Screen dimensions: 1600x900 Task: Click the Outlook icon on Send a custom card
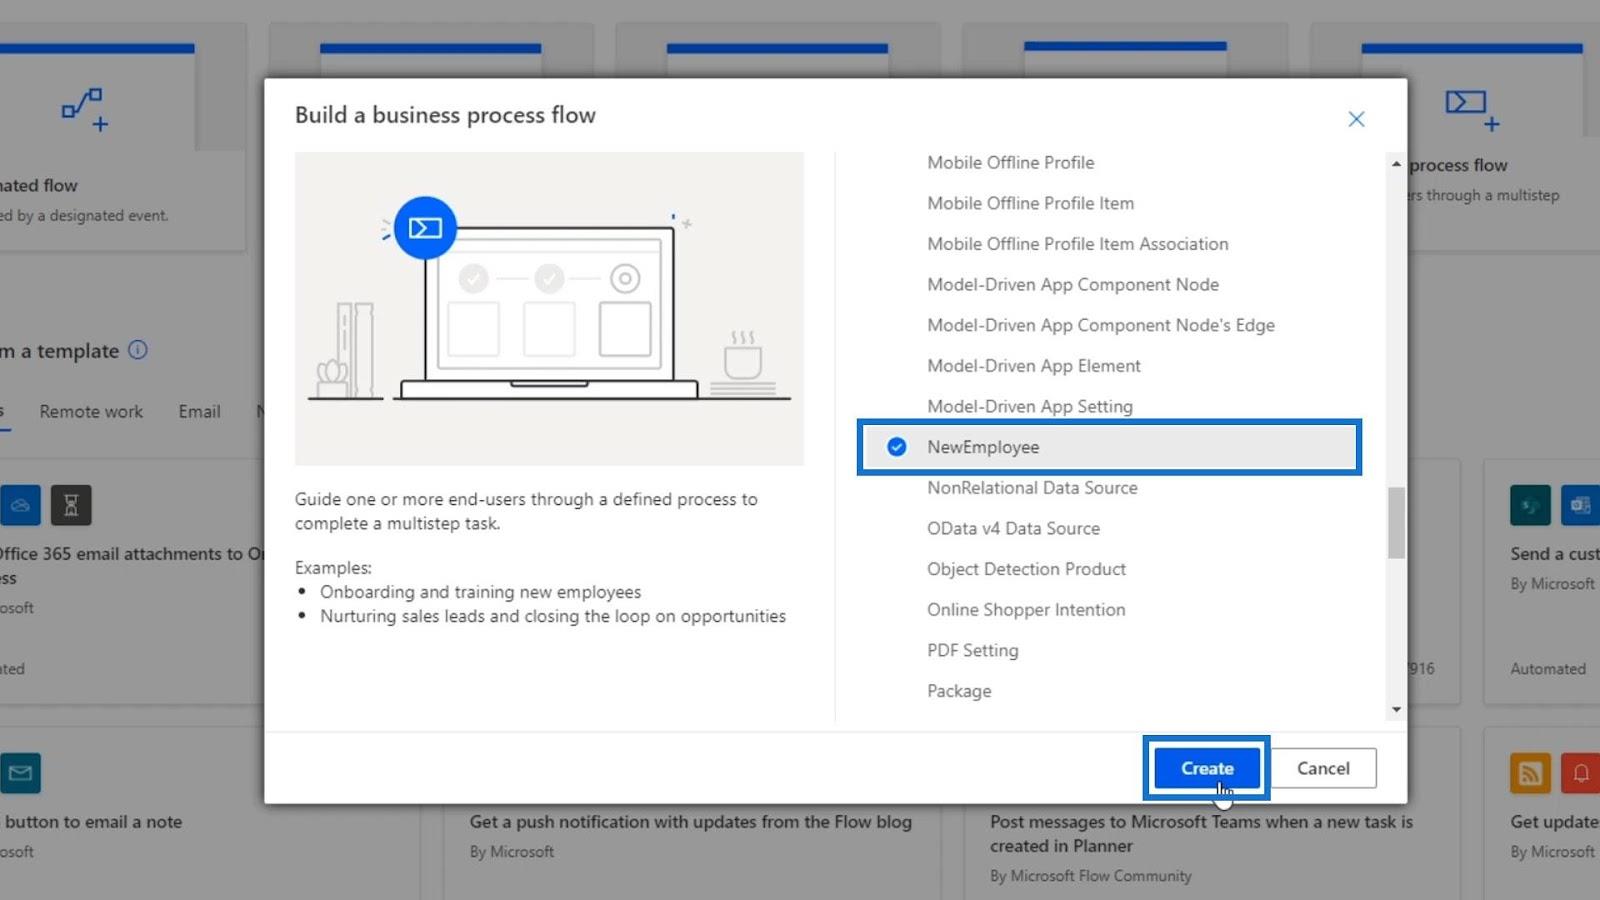[1580, 505]
